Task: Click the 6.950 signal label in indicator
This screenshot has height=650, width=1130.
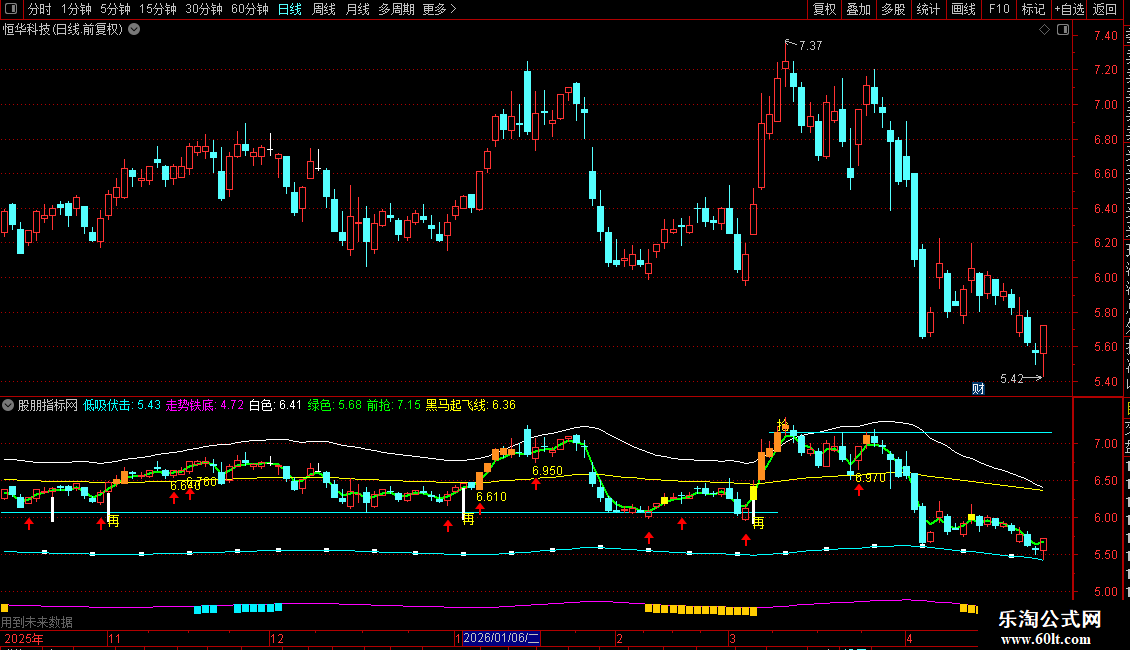Action: 547,471
